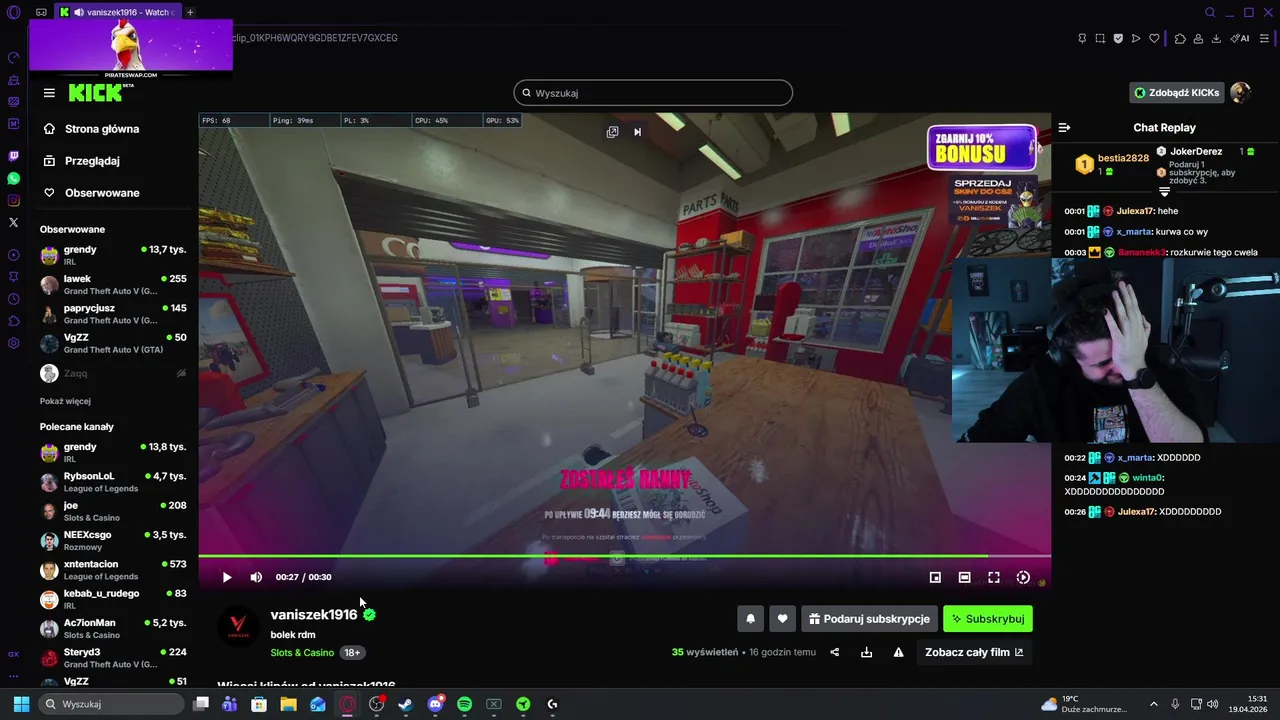Open video playback settings gear
Image resolution: width=1280 pixels, height=720 pixels.
click(1023, 577)
